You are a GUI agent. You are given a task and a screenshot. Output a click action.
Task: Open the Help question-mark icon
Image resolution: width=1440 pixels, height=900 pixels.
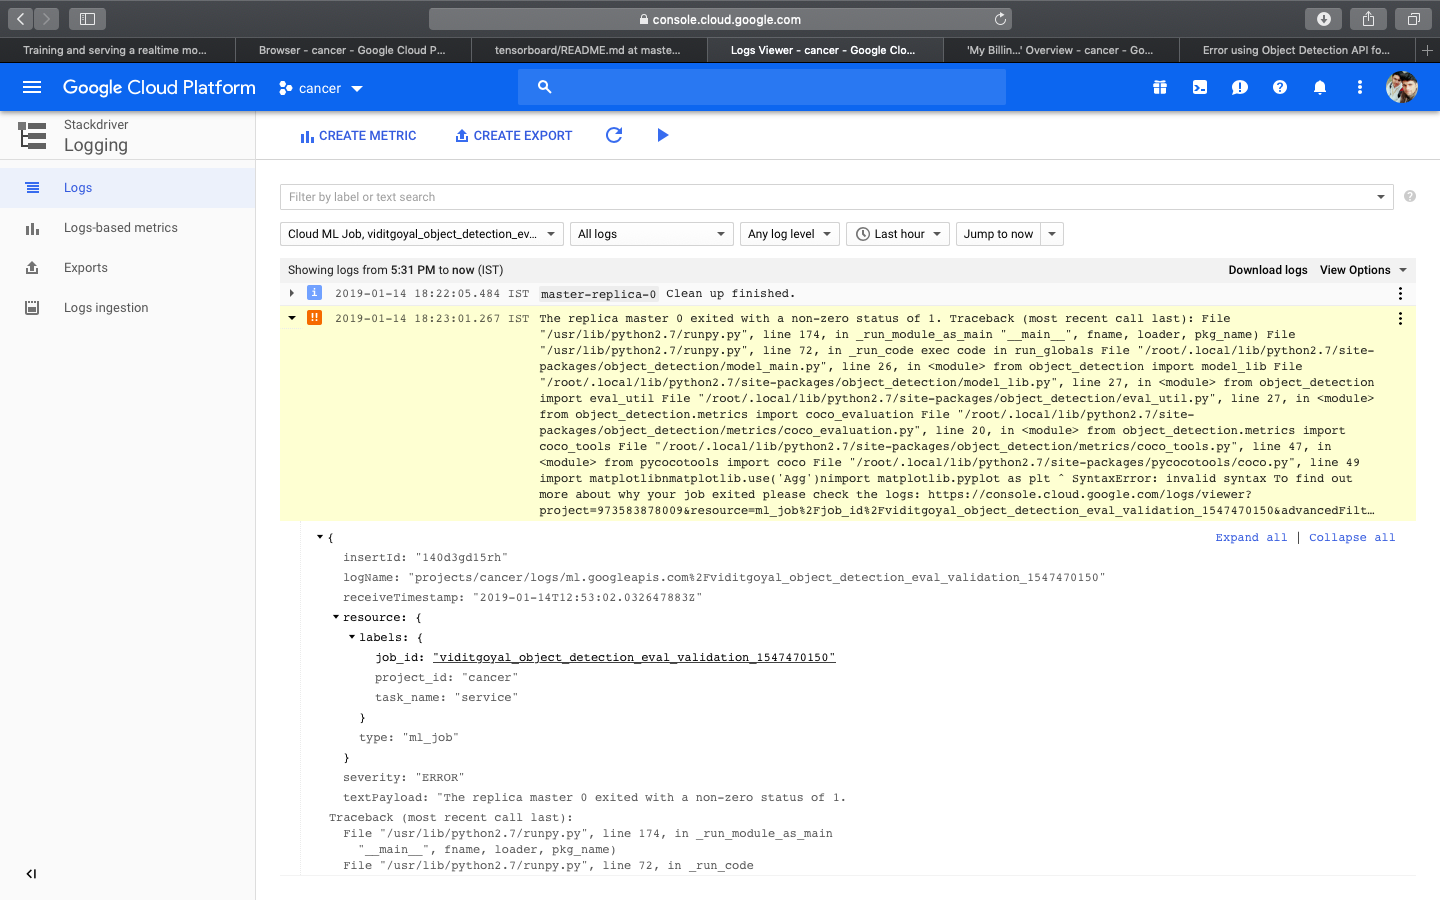(x=1279, y=87)
